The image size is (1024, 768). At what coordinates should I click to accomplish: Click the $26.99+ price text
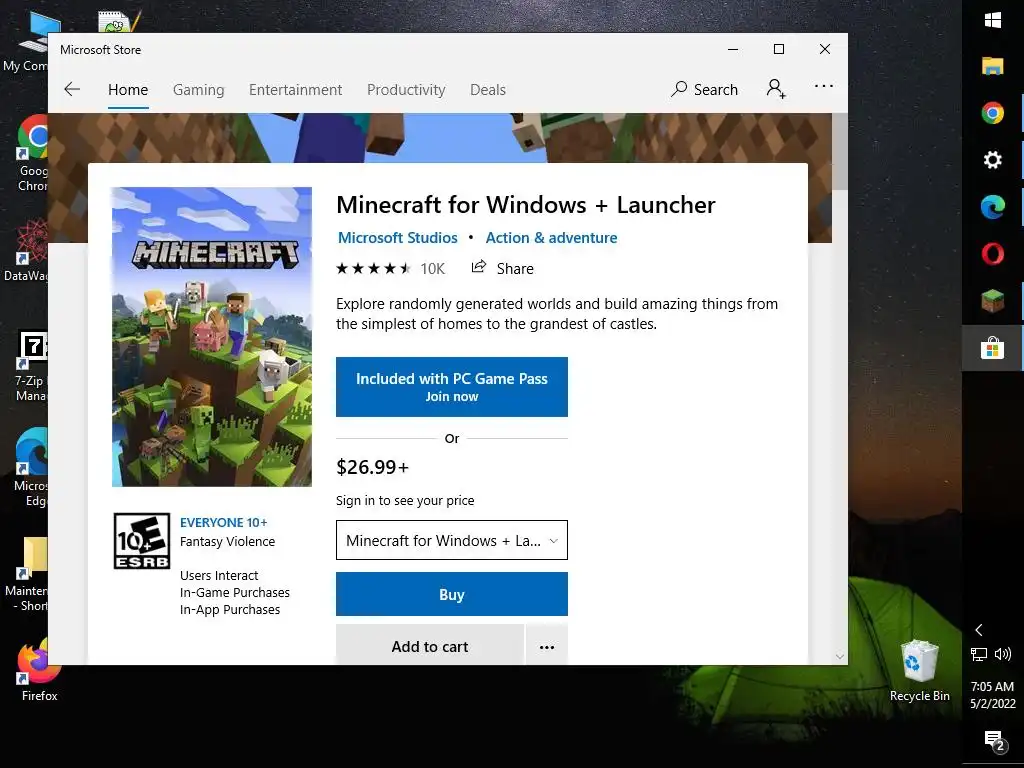tap(372, 467)
